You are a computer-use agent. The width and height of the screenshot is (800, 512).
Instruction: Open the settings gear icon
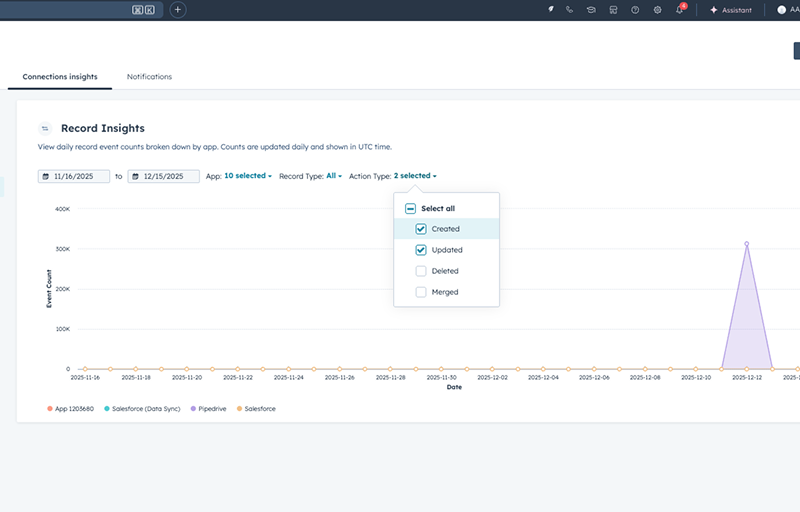point(658,10)
